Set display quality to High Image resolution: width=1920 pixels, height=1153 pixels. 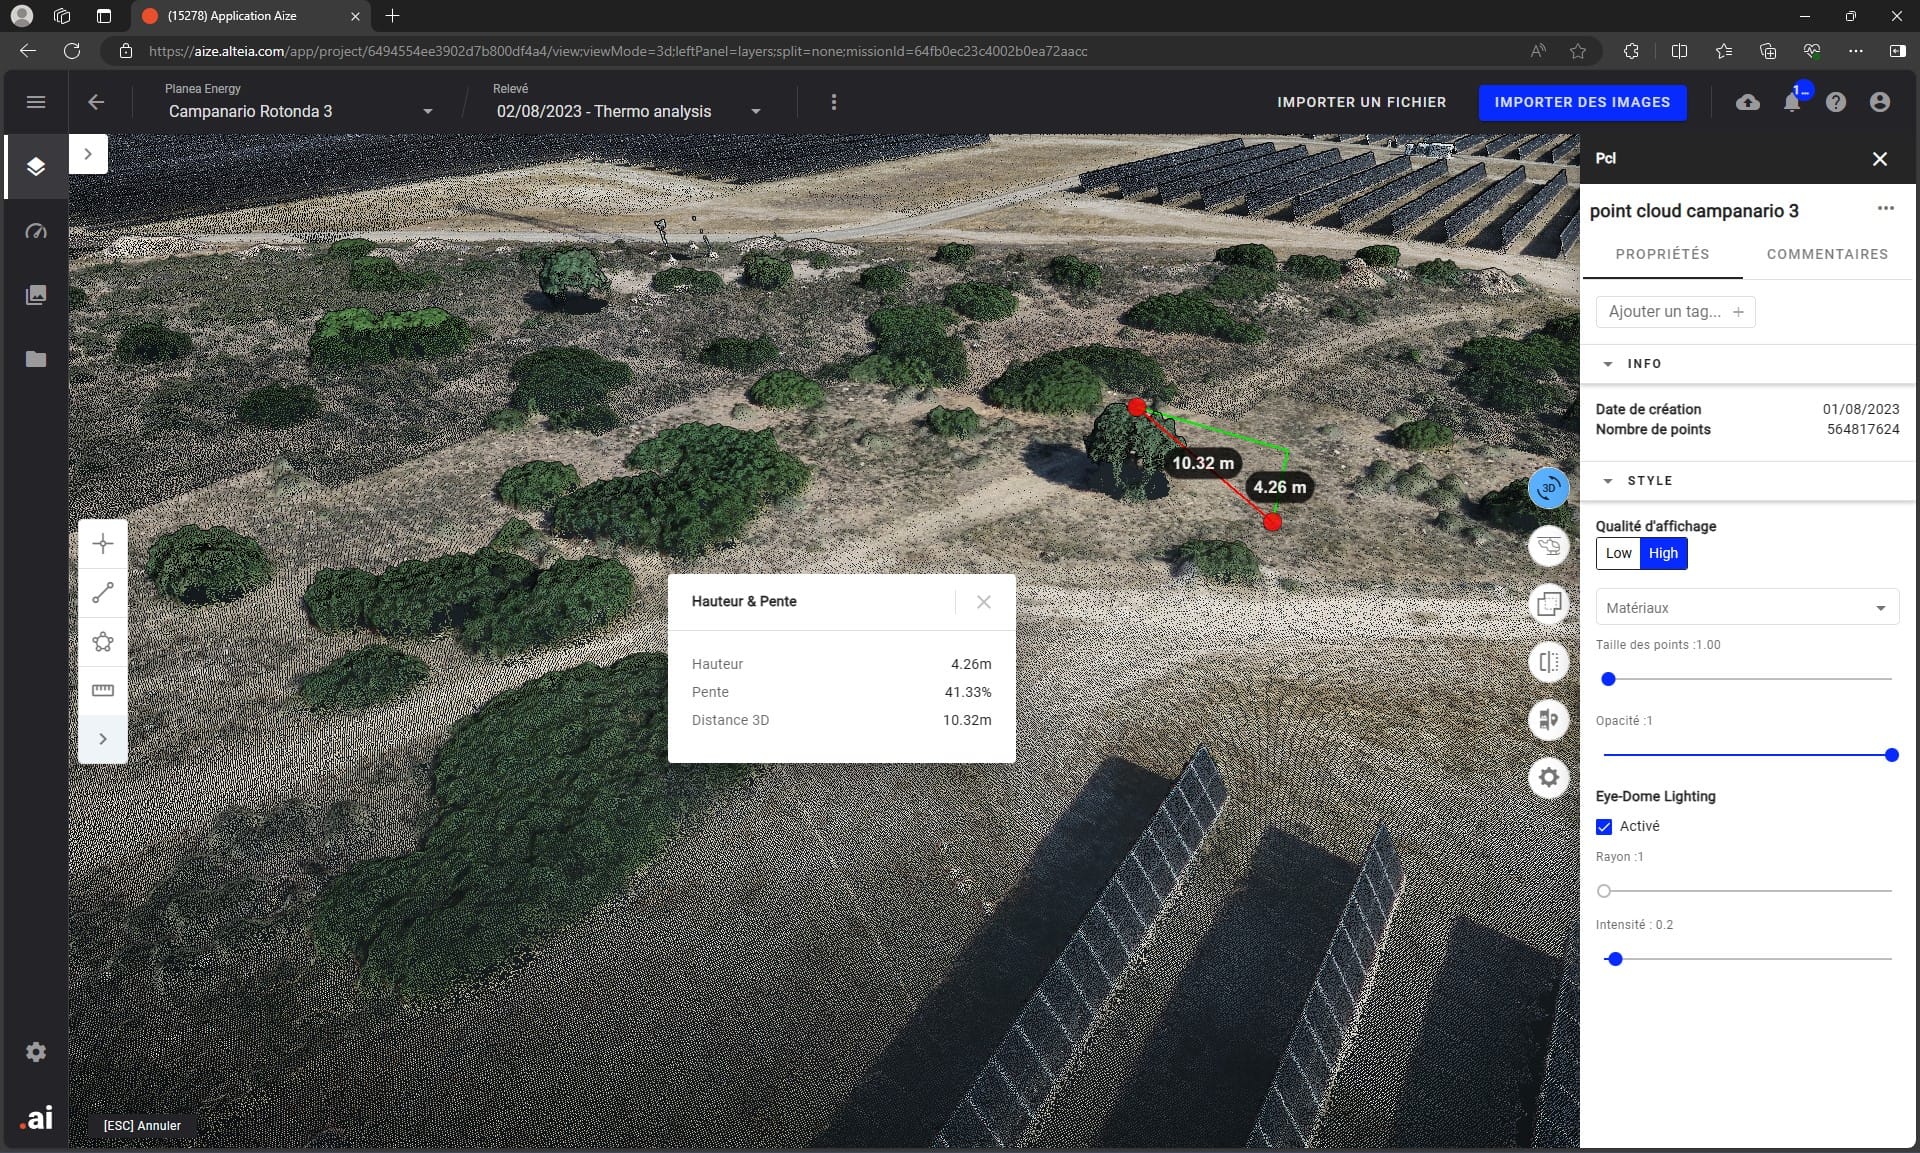pos(1663,553)
